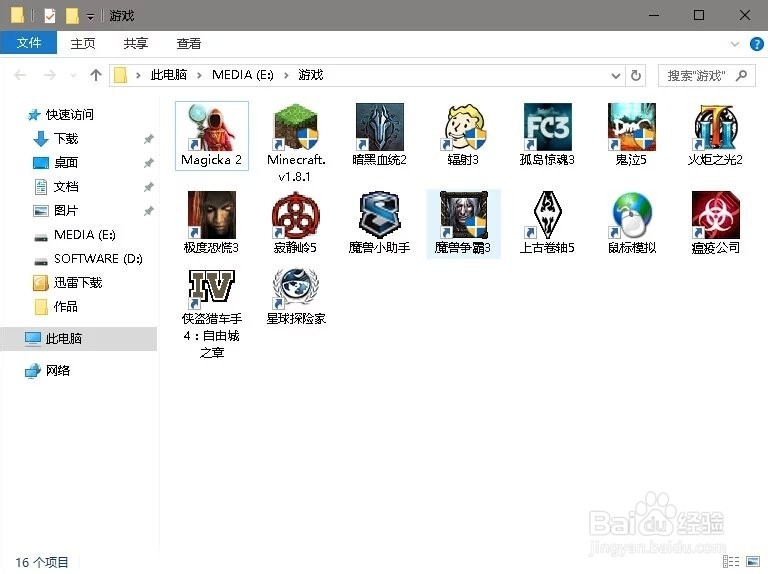Select the 鬼泣5 shortcut icon
This screenshot has height=574, width=768.
tap(631, 126)
